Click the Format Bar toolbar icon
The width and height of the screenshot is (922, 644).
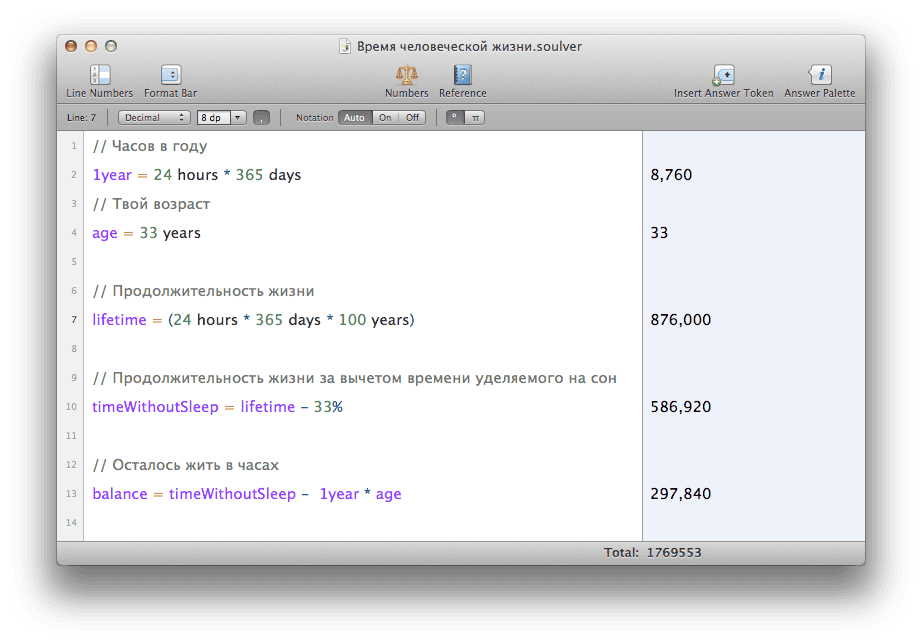(x=170, y=75)
